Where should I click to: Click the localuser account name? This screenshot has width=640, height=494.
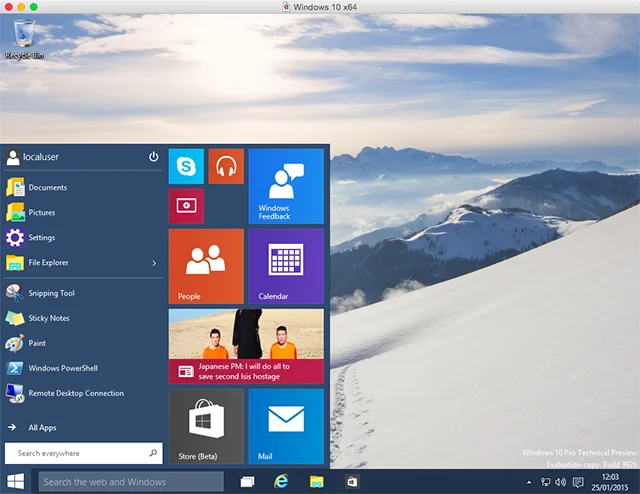coord(41,157)
